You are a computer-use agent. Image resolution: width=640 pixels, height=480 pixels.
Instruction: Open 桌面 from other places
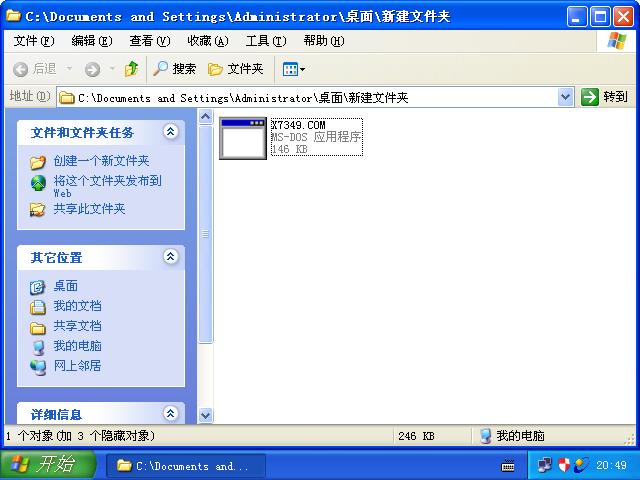[x=66, y=286]
